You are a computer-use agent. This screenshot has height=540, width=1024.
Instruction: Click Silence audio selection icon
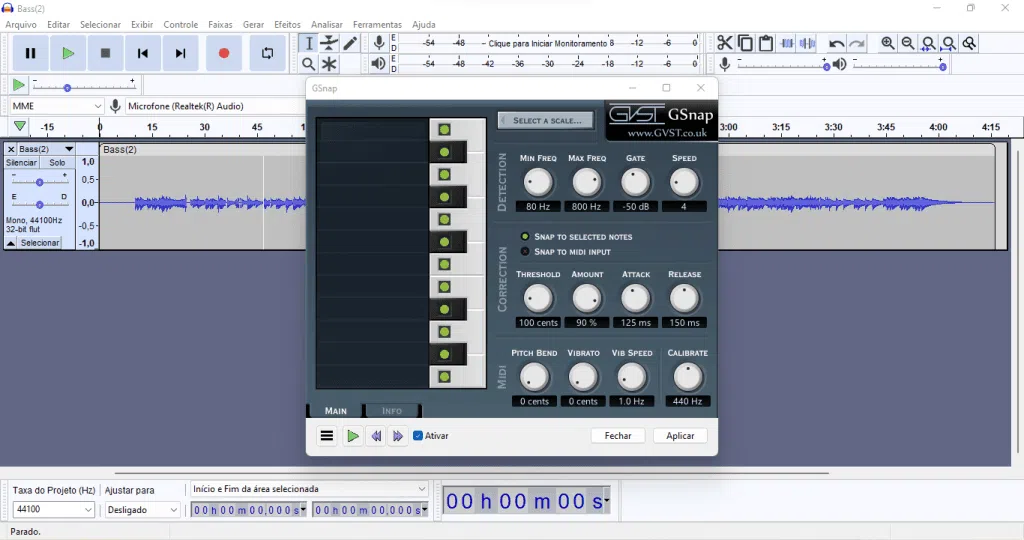tap(808, 43)
